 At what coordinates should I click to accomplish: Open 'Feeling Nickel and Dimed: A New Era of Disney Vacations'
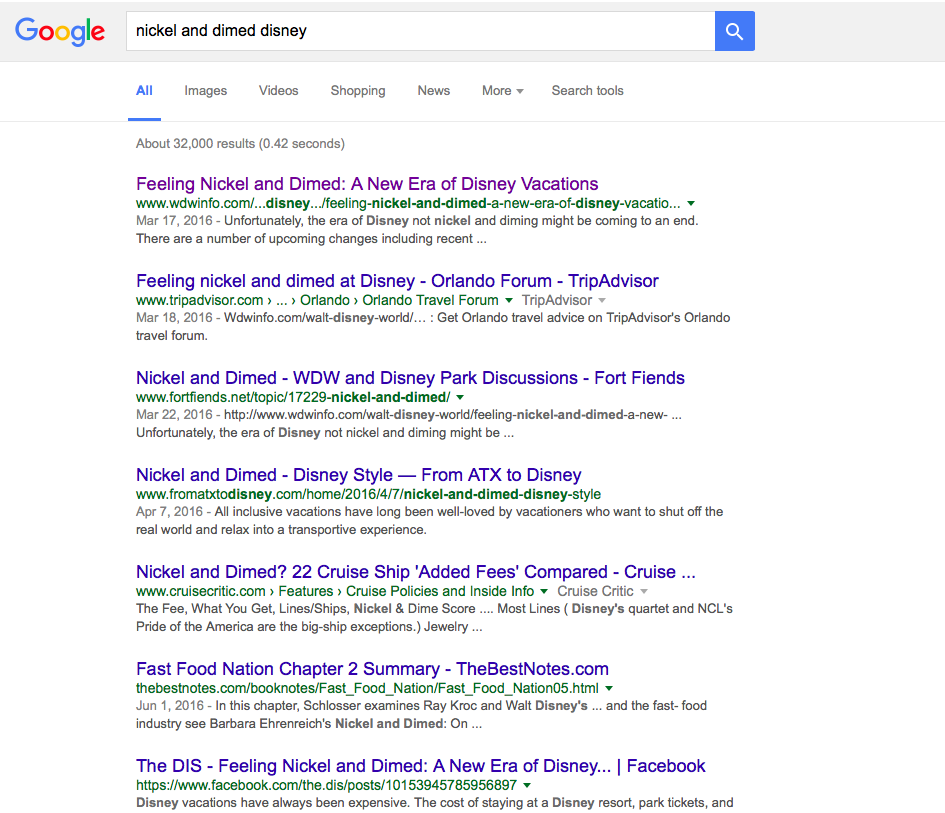pyautogui.click(x=367, y=183)
